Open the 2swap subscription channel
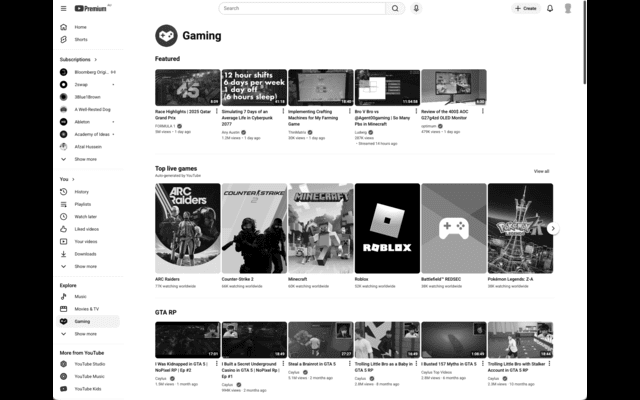The height and width of the screenshot is (400, 640). [x=89, y=84]
